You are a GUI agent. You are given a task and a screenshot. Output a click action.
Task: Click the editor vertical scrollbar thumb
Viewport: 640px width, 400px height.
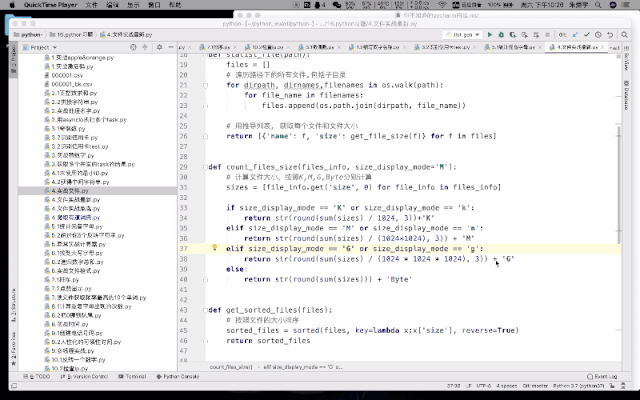pos(619,184)
